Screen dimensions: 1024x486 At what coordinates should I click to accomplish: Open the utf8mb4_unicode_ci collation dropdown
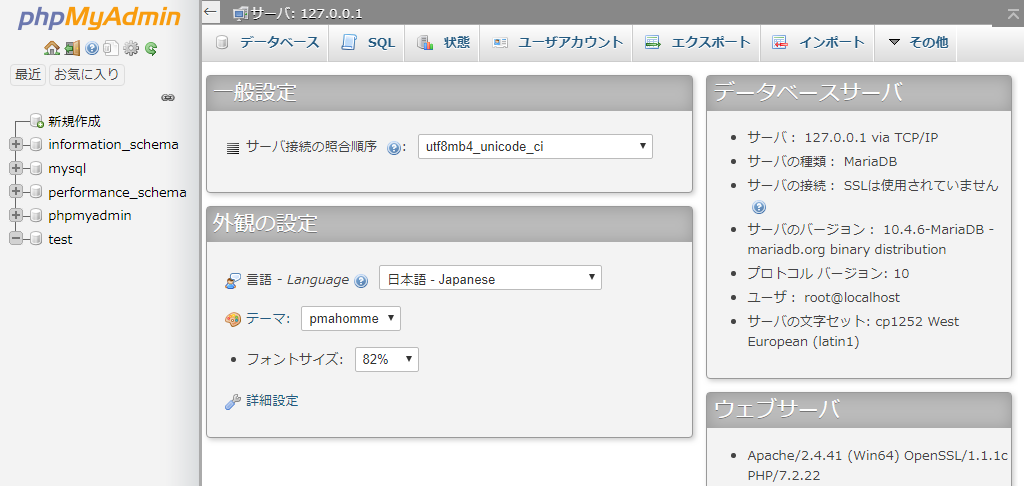tap(535, 147)
